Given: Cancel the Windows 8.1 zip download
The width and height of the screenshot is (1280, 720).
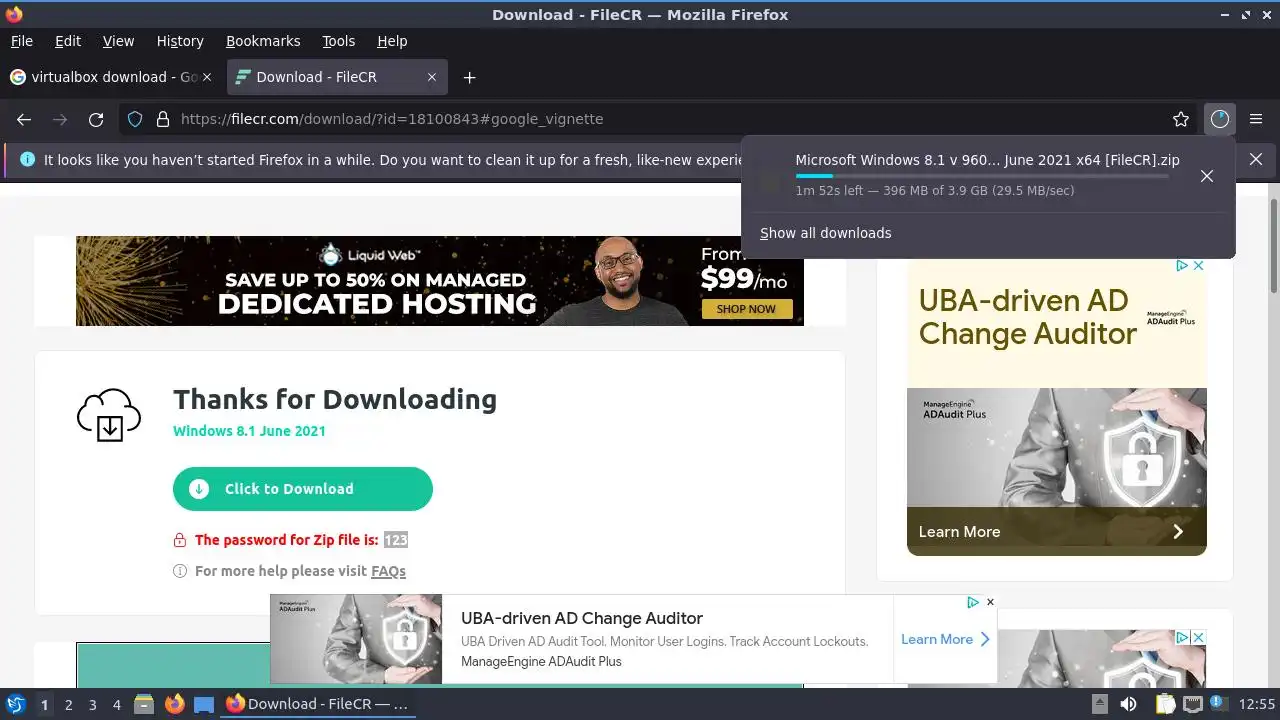Looking at the screenshot, I should (1207, 176).
